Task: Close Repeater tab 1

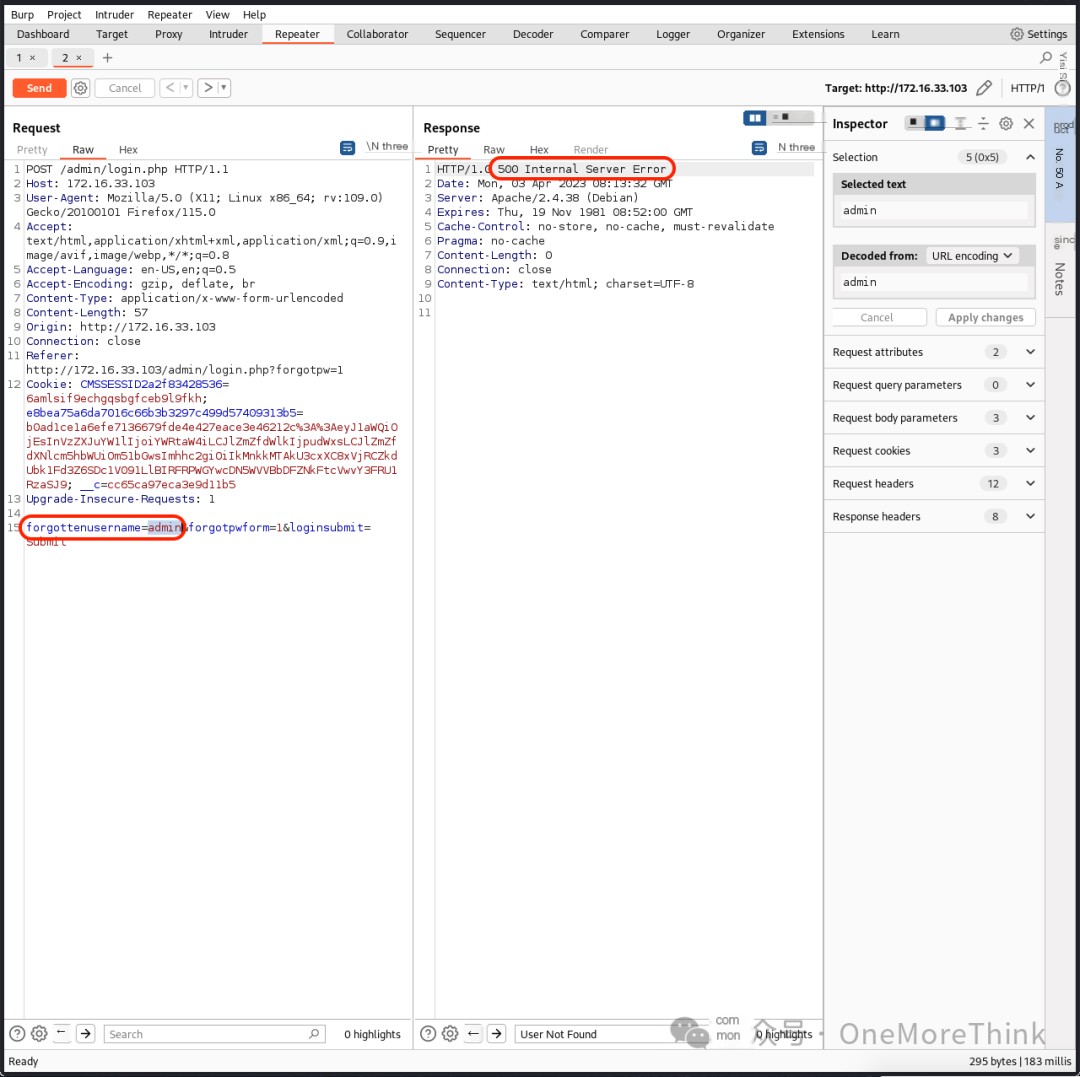Action: tap(32, 58)
